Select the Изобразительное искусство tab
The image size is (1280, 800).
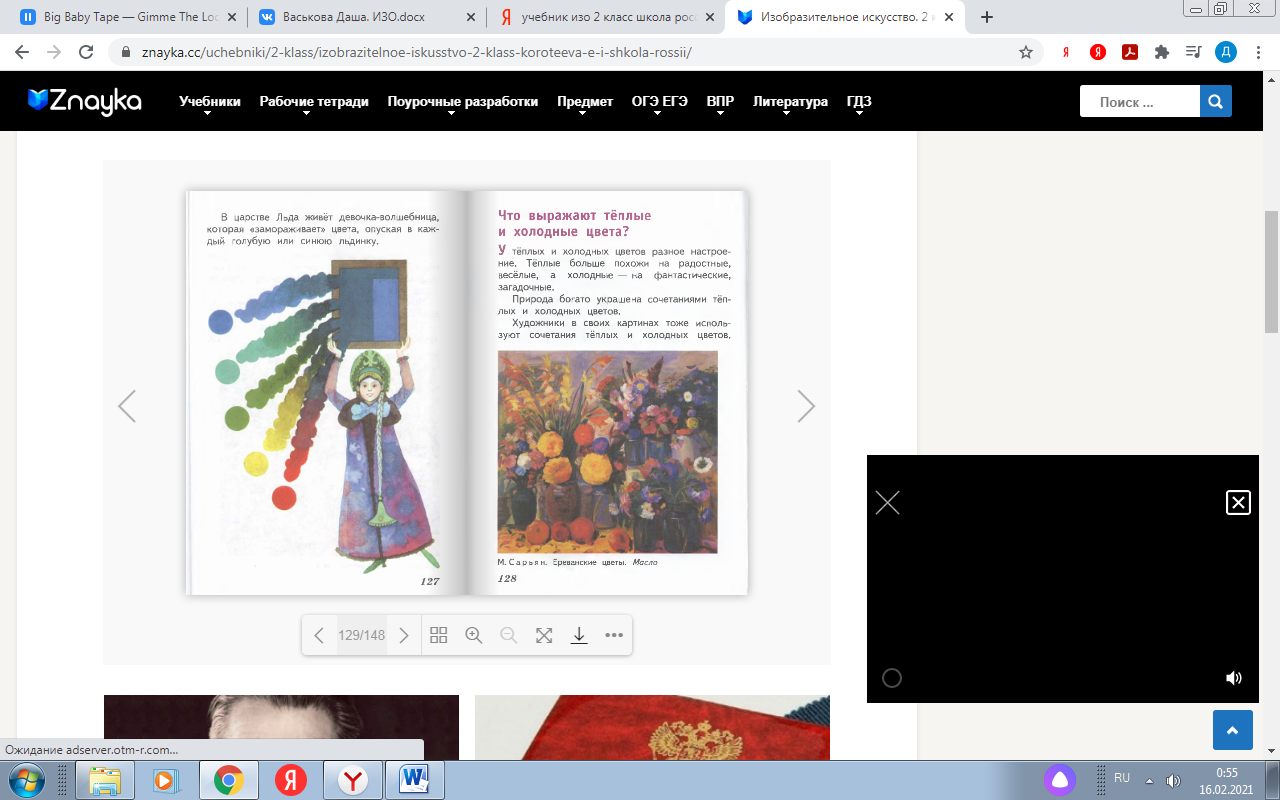(845, 17)
